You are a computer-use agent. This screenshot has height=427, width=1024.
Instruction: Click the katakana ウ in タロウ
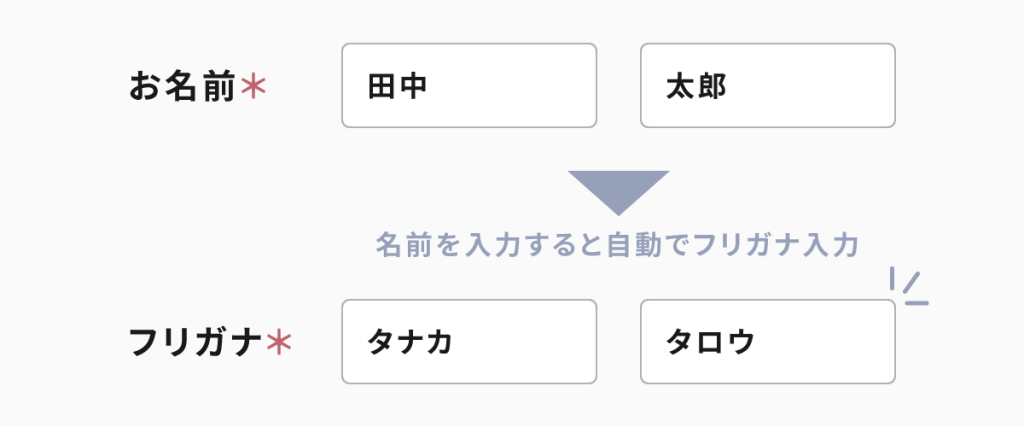tap(741, 343)
